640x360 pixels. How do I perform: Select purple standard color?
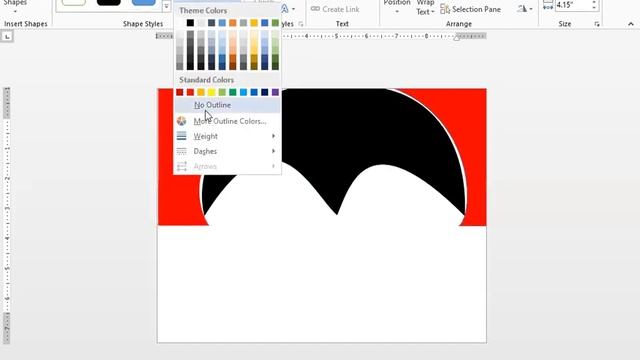pos(275,92)
